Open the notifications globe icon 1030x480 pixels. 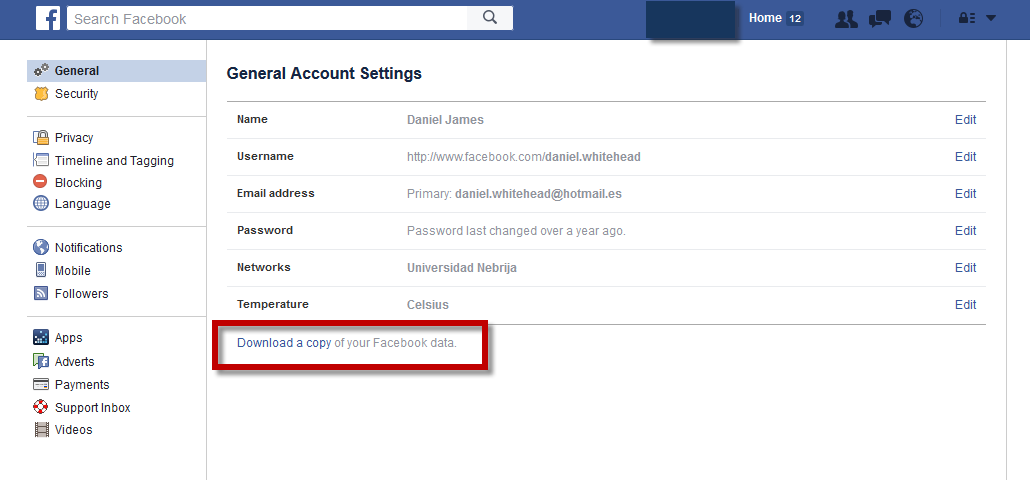[x=913, y=18]
